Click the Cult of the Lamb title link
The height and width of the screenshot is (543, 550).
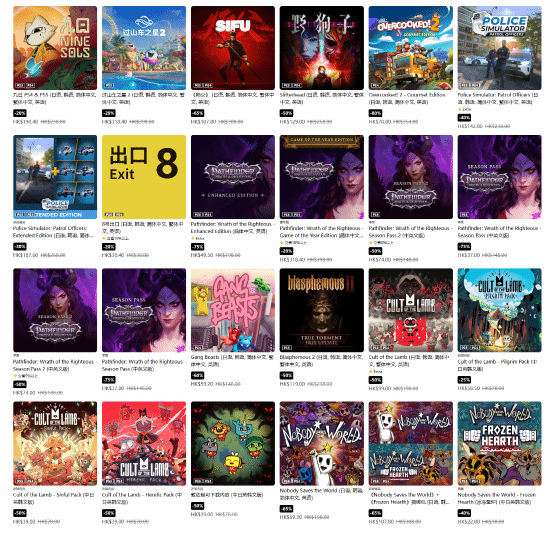409,361
